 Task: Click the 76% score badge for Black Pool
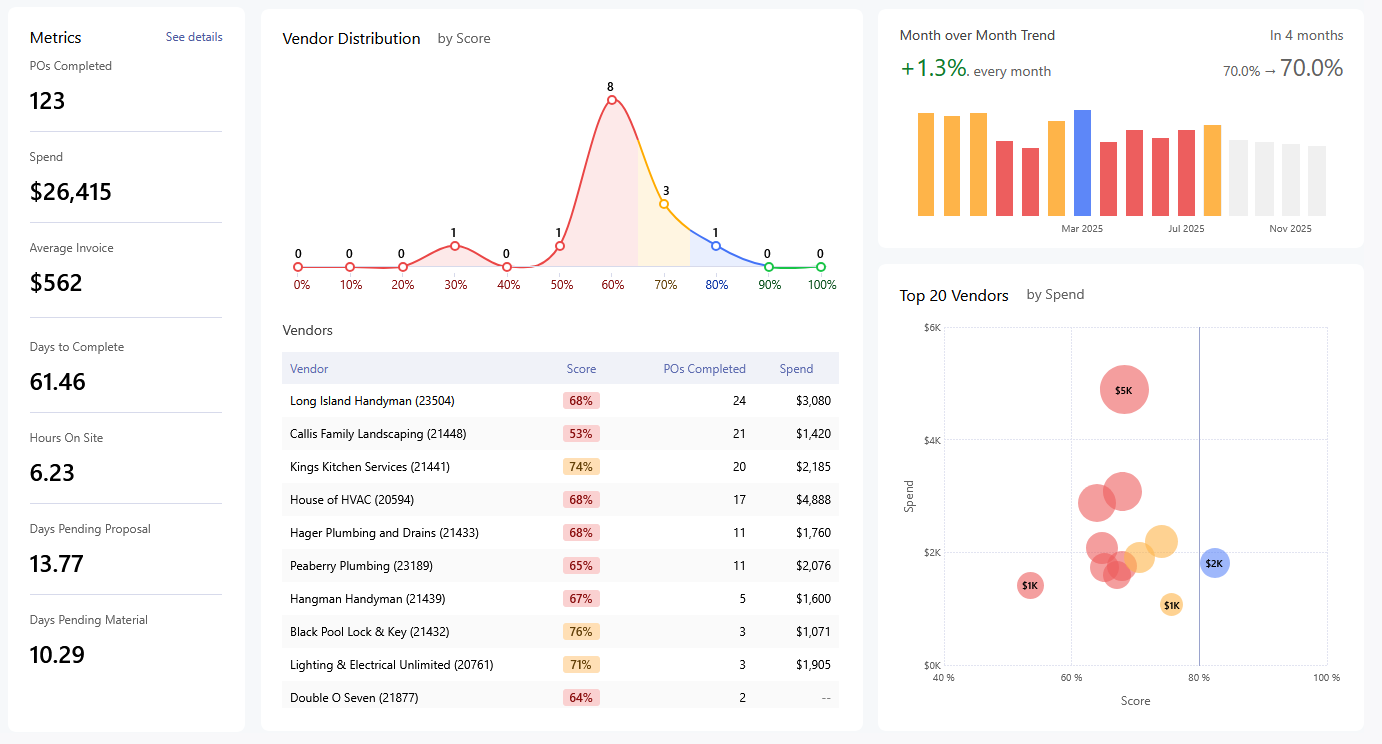[581, 632]
